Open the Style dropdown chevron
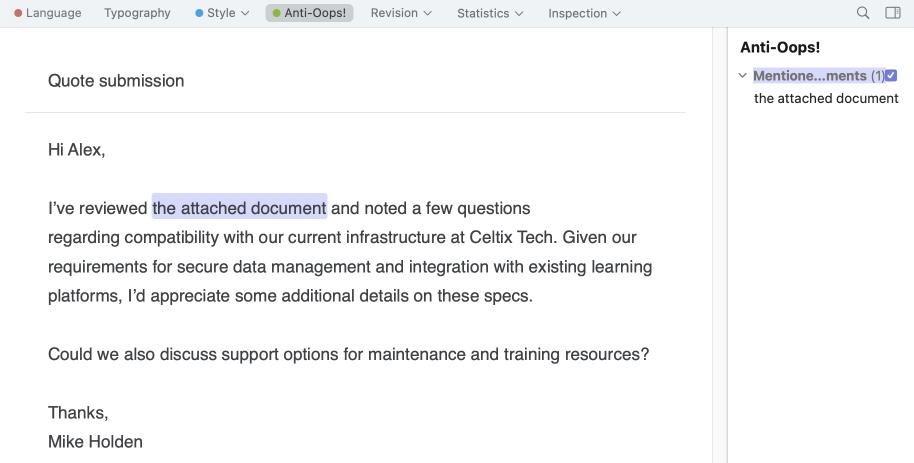Screen dimensions: 914x463 245,13
